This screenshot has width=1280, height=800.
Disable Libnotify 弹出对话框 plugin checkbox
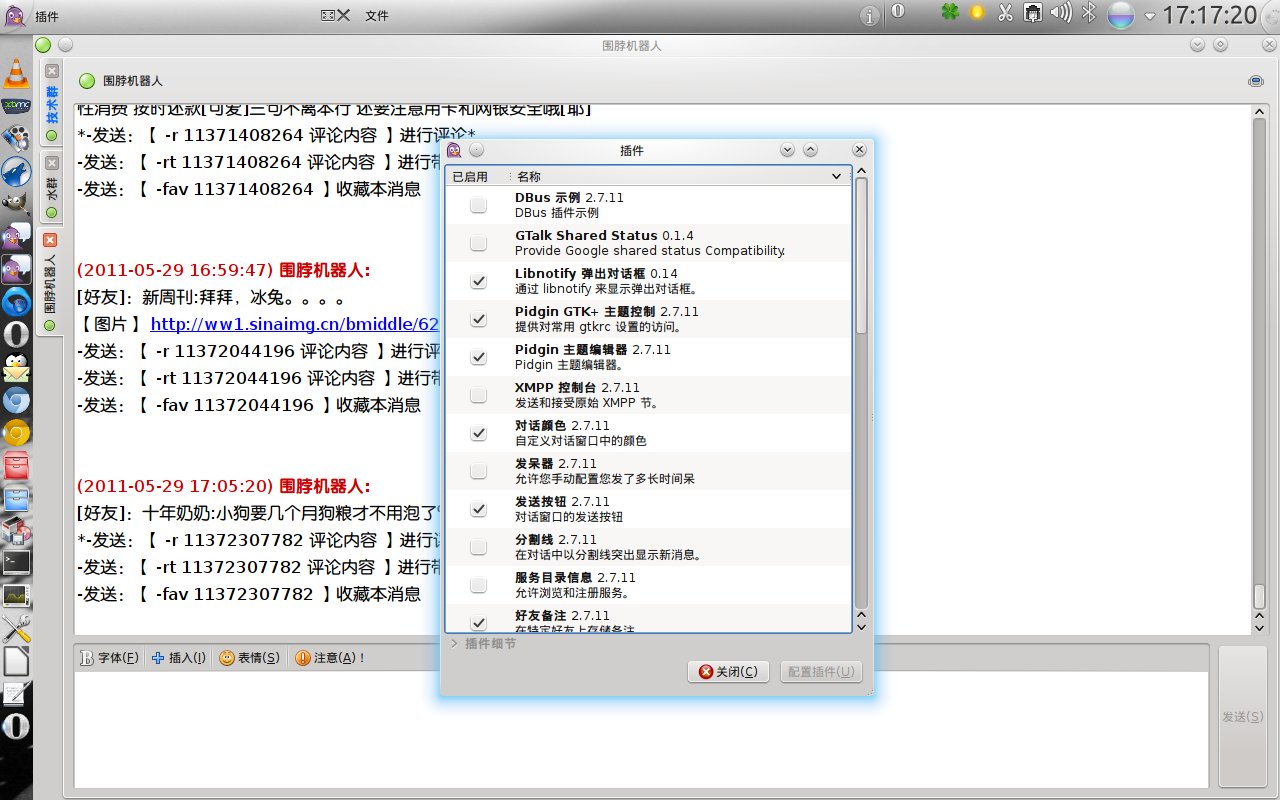click(x=478, y=281)
